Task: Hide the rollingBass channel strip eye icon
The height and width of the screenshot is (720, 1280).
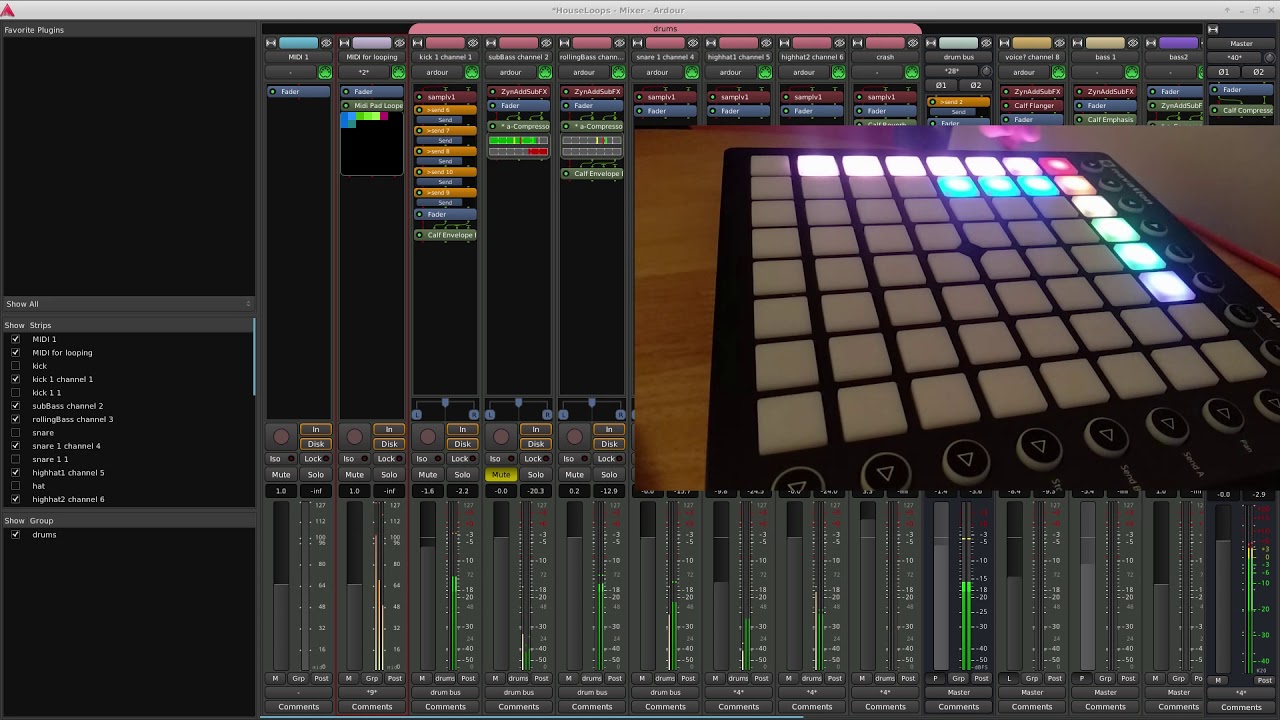Action: (x=620, y=43)
